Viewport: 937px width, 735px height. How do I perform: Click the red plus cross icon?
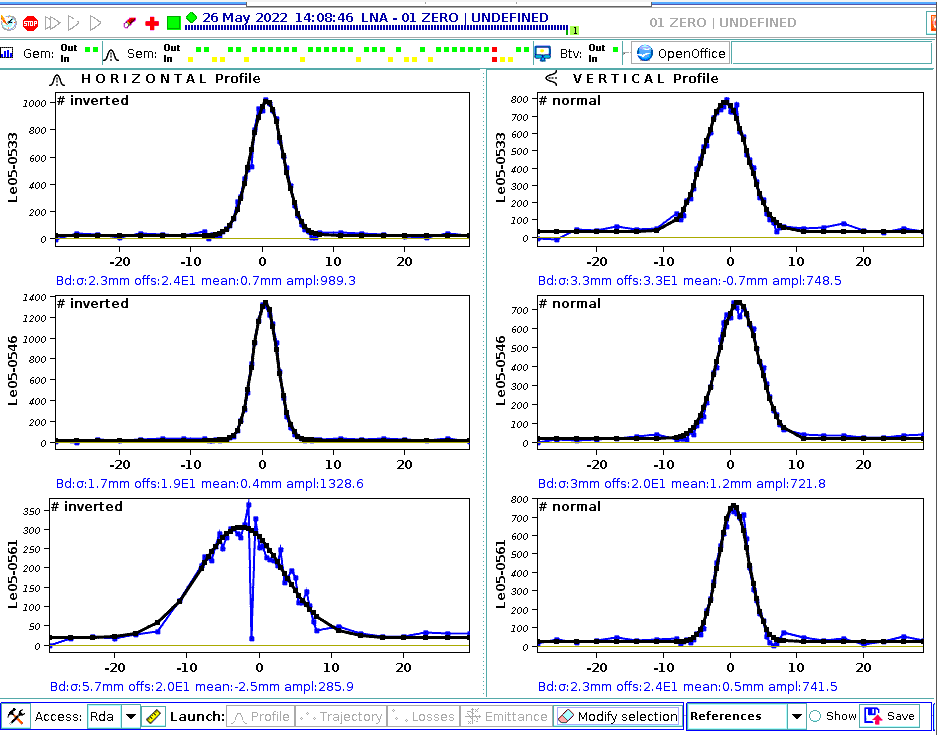tap(152, 23)
